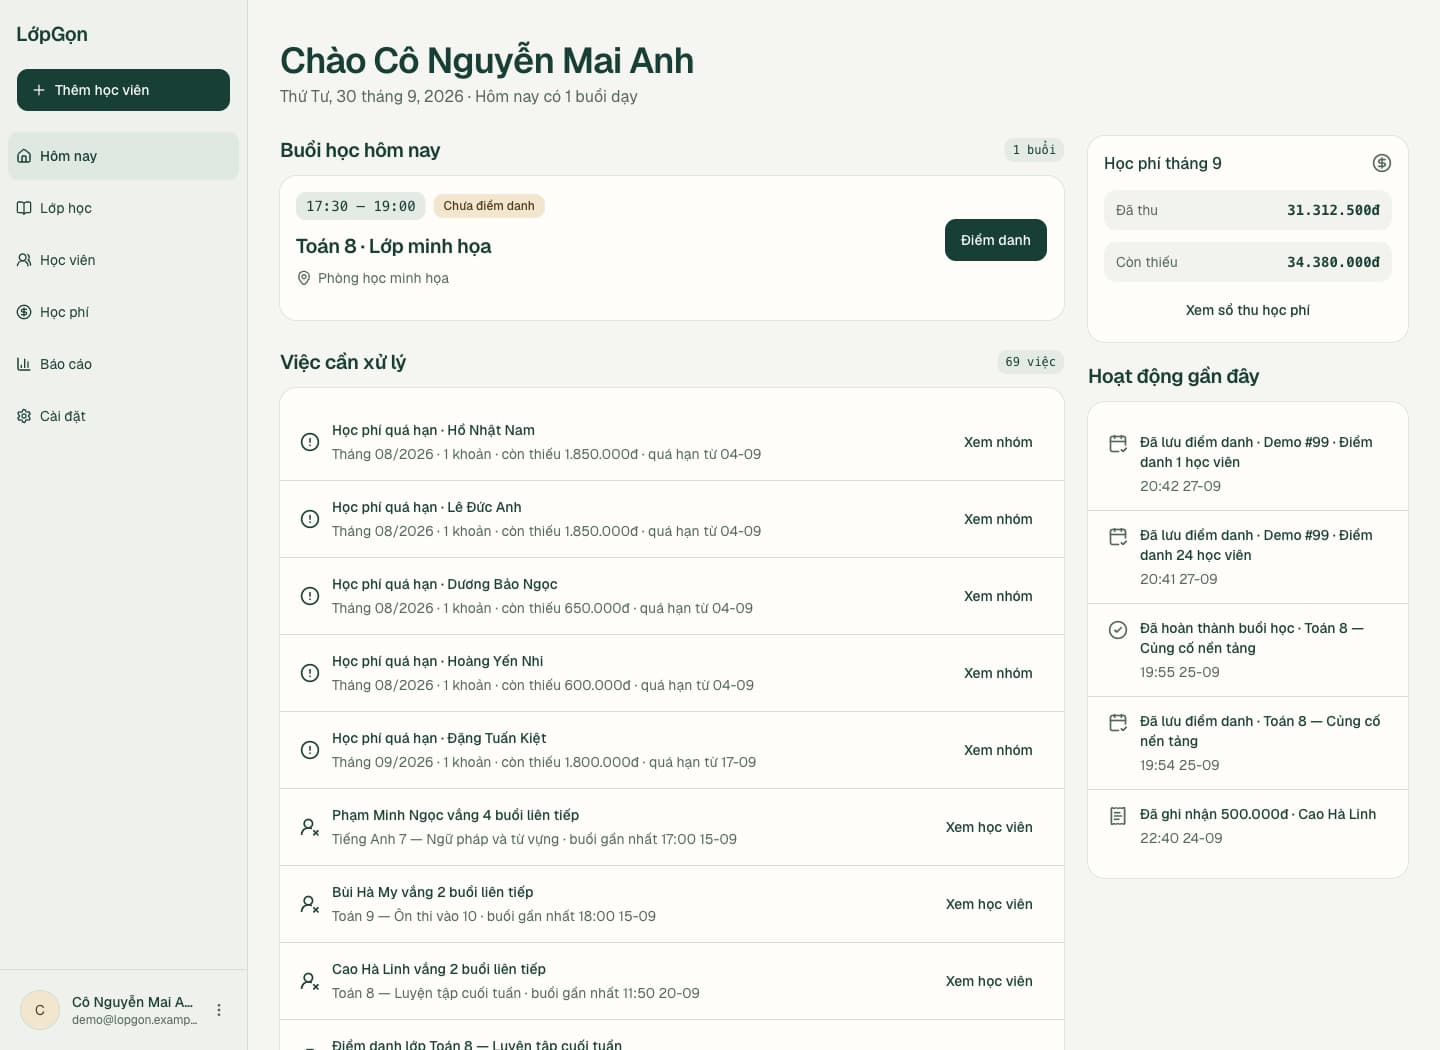Click the 17:30 – 19:00 time badge
This screenshot has height=1050, width=1440.
tap(361, 206)
